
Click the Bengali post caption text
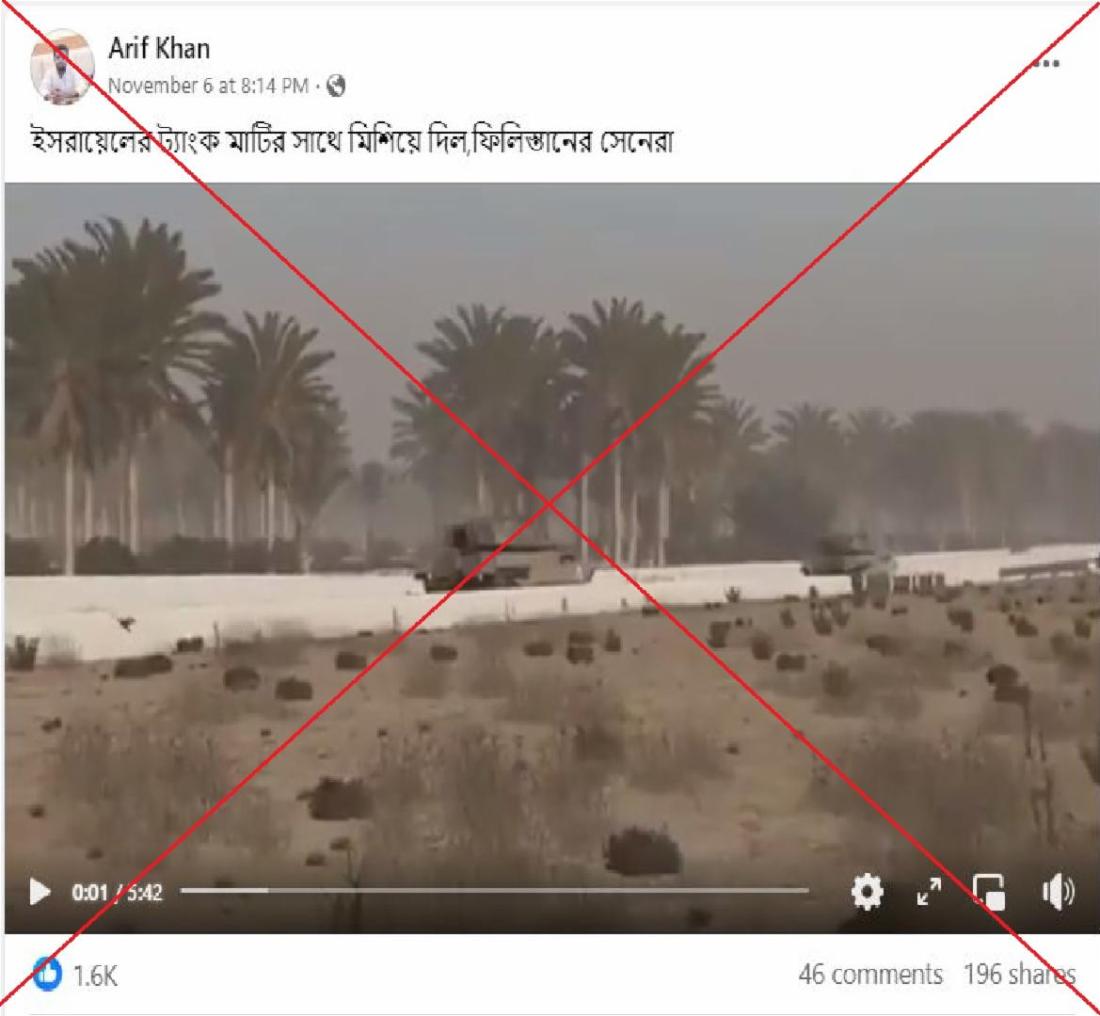coord(351,141)
